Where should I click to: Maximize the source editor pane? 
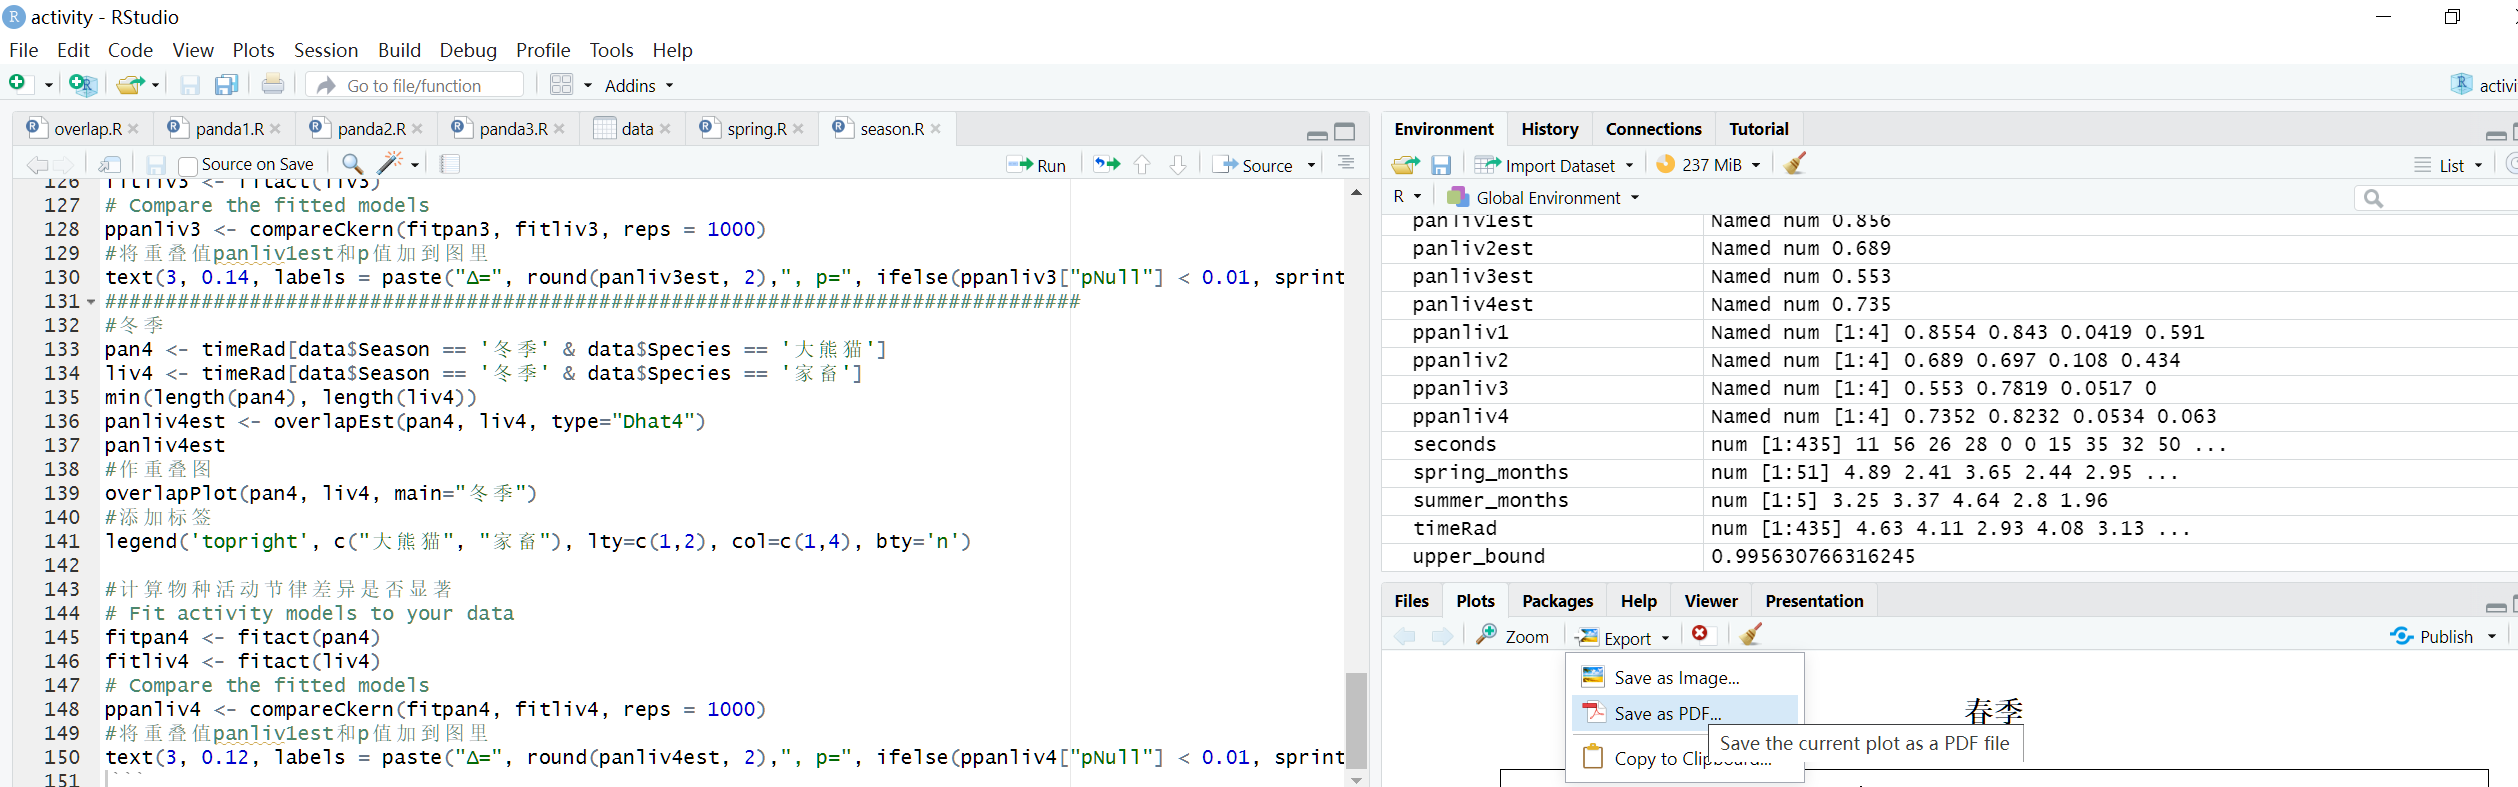click(x=1345, y=132)
